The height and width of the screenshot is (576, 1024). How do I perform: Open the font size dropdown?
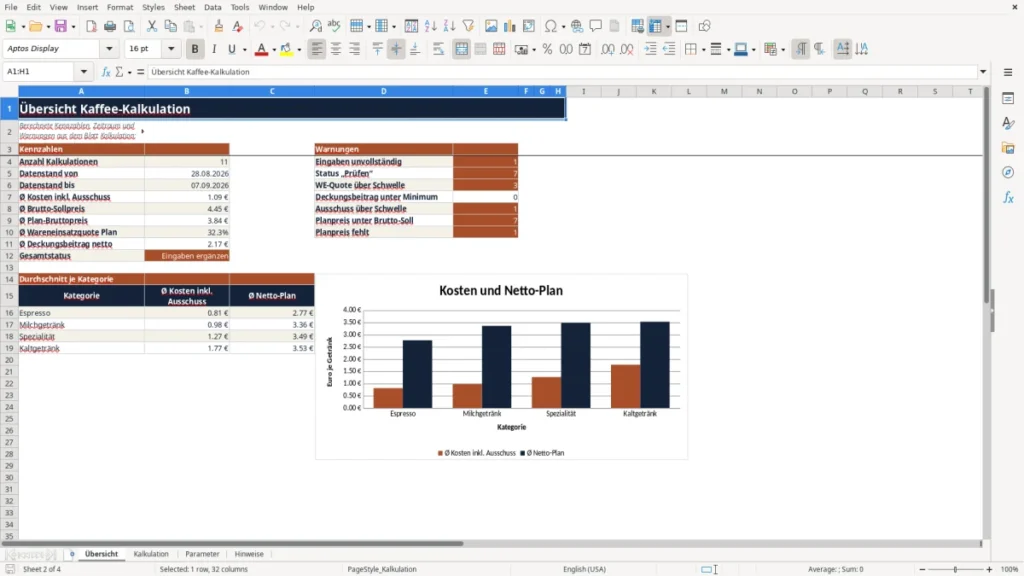171,49
